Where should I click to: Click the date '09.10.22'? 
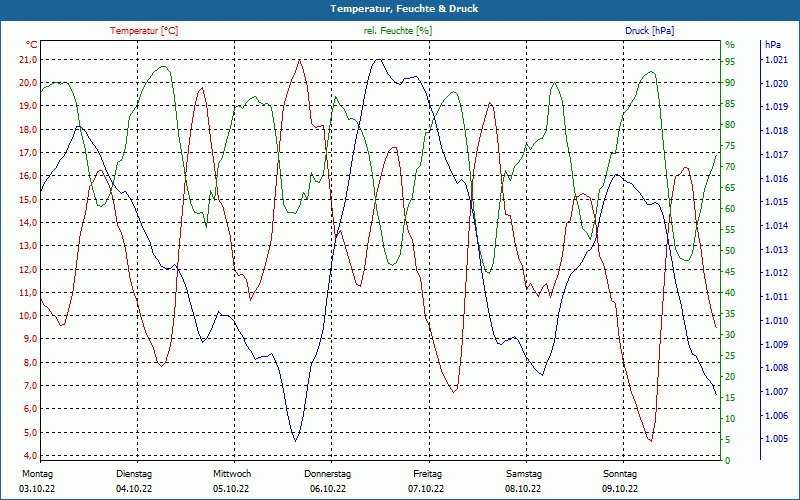pos(620,489)
